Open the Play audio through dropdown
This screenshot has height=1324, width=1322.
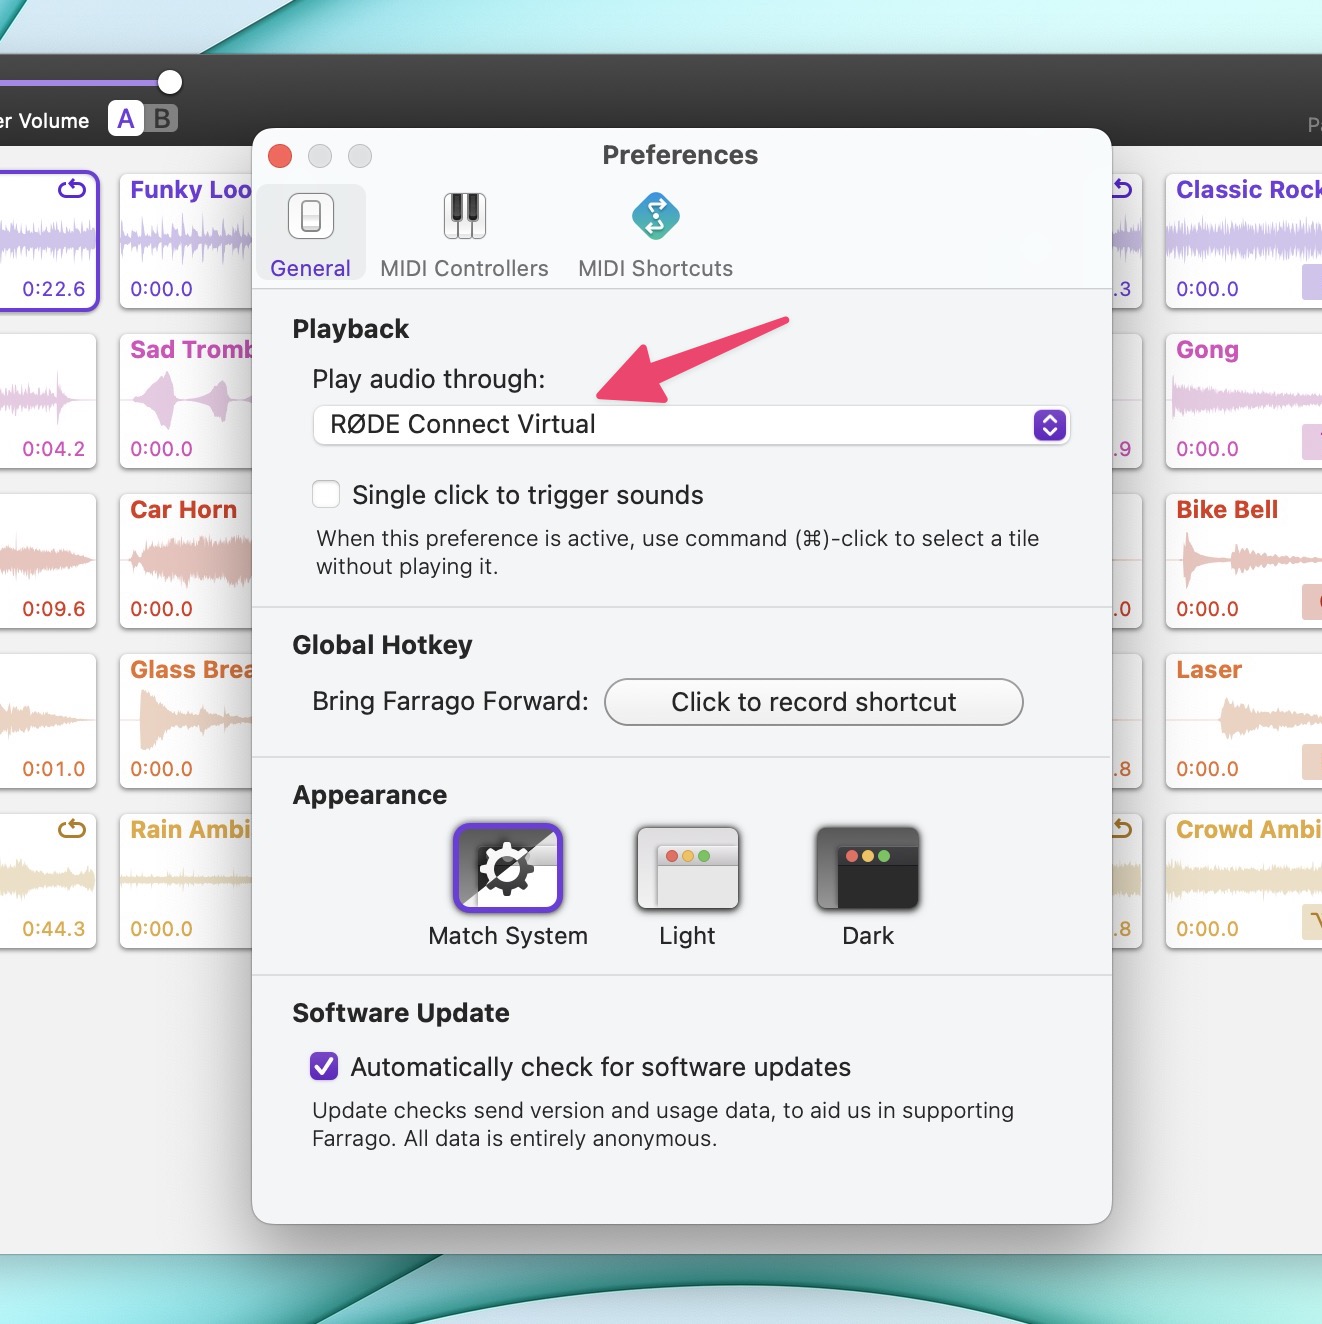coord(691,425)
